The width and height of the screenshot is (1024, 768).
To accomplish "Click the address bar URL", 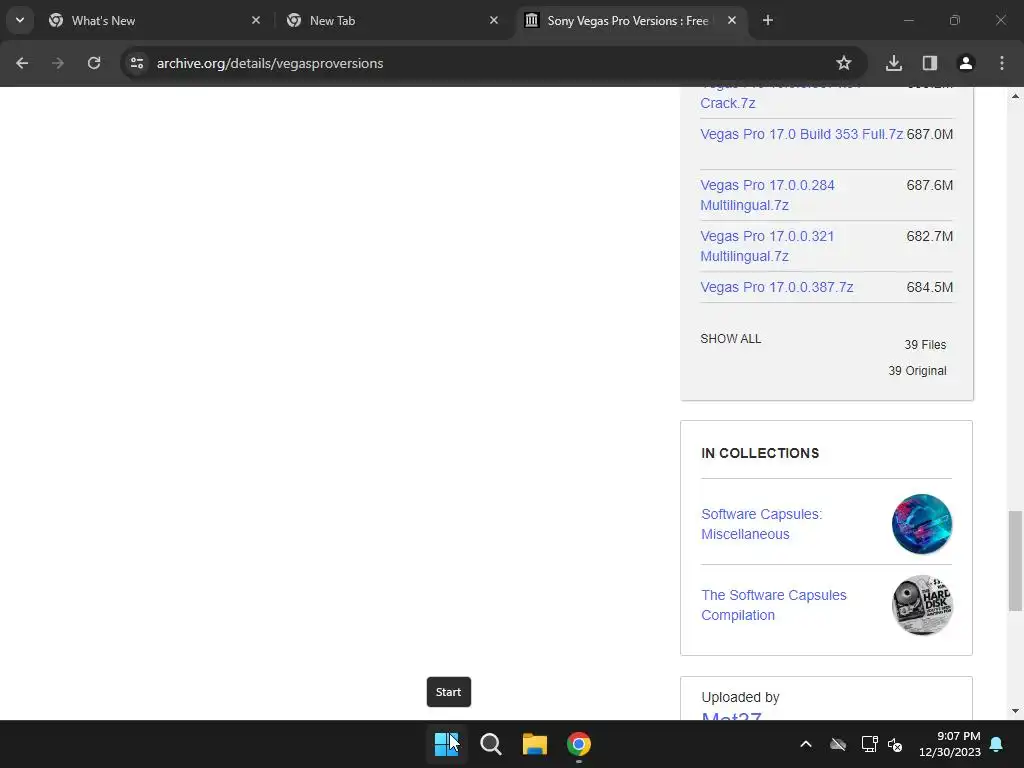I will click(270, 63).
